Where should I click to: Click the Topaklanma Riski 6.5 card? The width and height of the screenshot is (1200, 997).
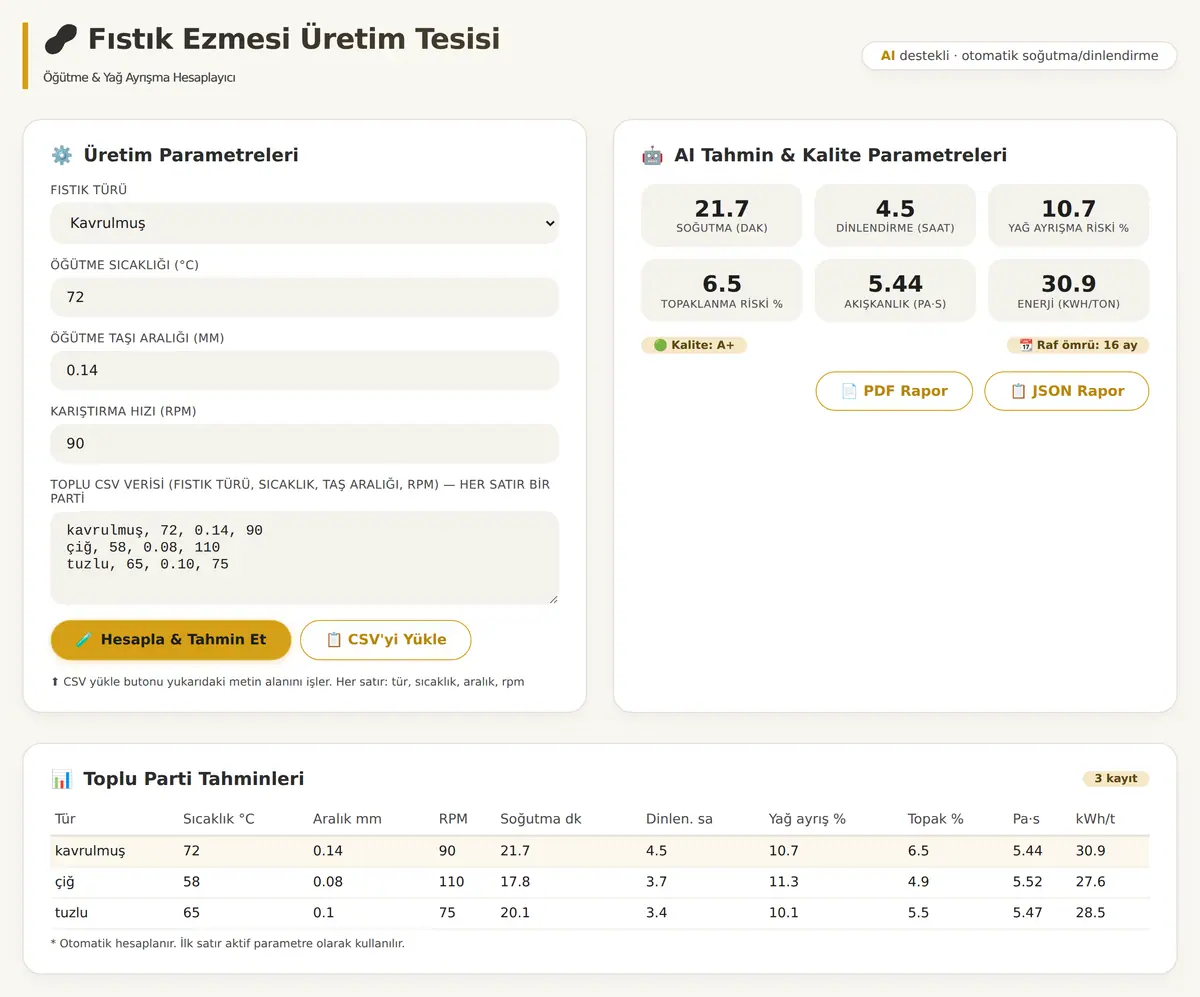coord(722,290)
